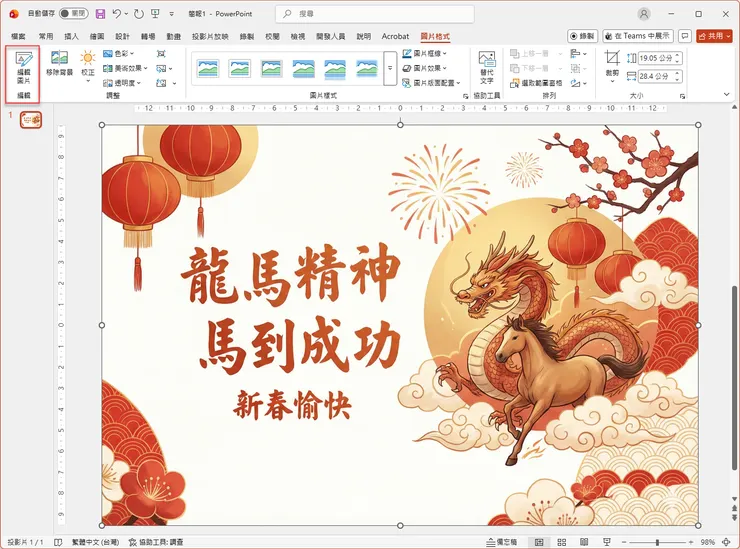Open the Rotate objects dropdown
740x549 pixels.
[579, 83]
